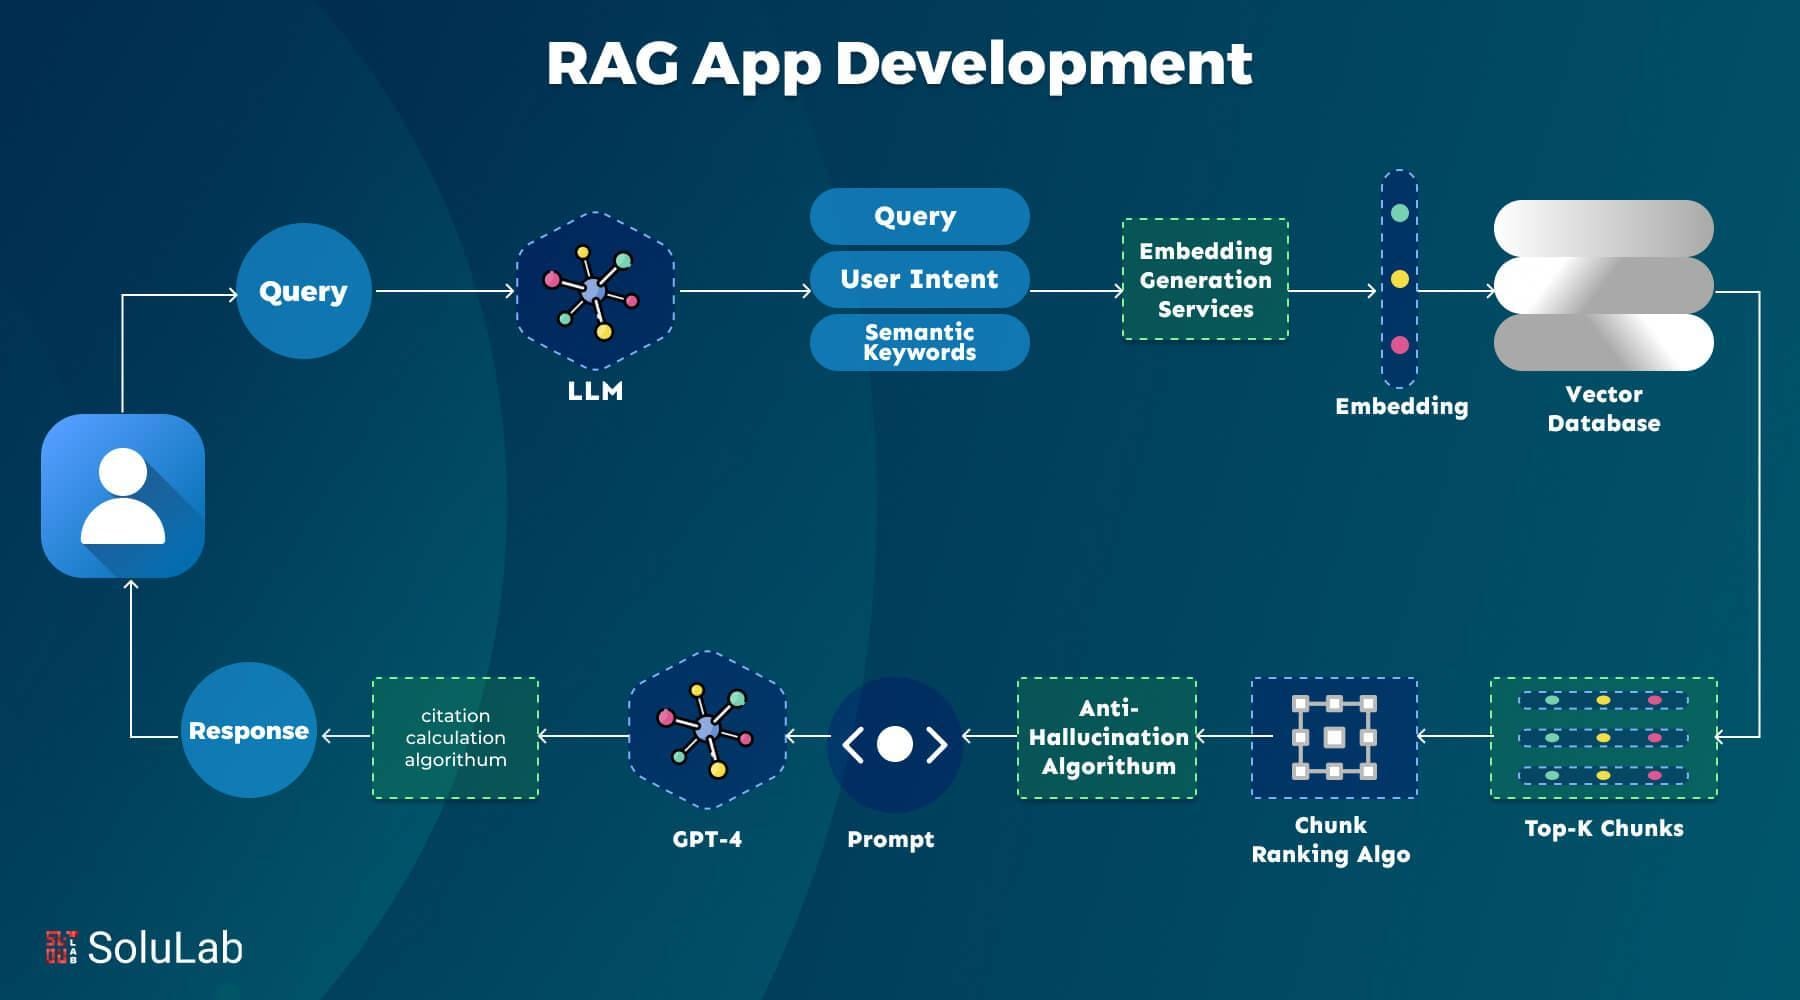Expand the Semantic Keywords pill
Screen dimensions: 1800x1000
tap(919, 343)
